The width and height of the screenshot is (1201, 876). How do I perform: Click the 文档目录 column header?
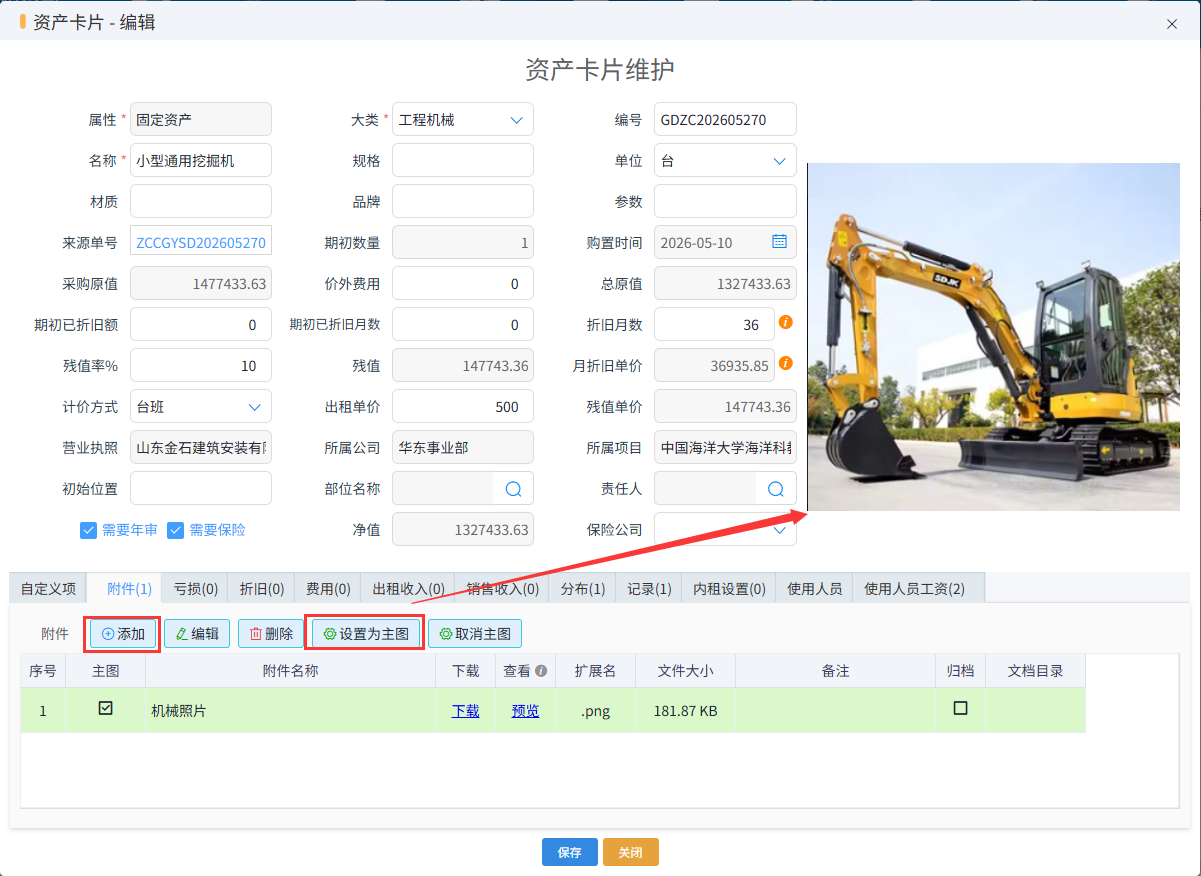click(1035, 671)
